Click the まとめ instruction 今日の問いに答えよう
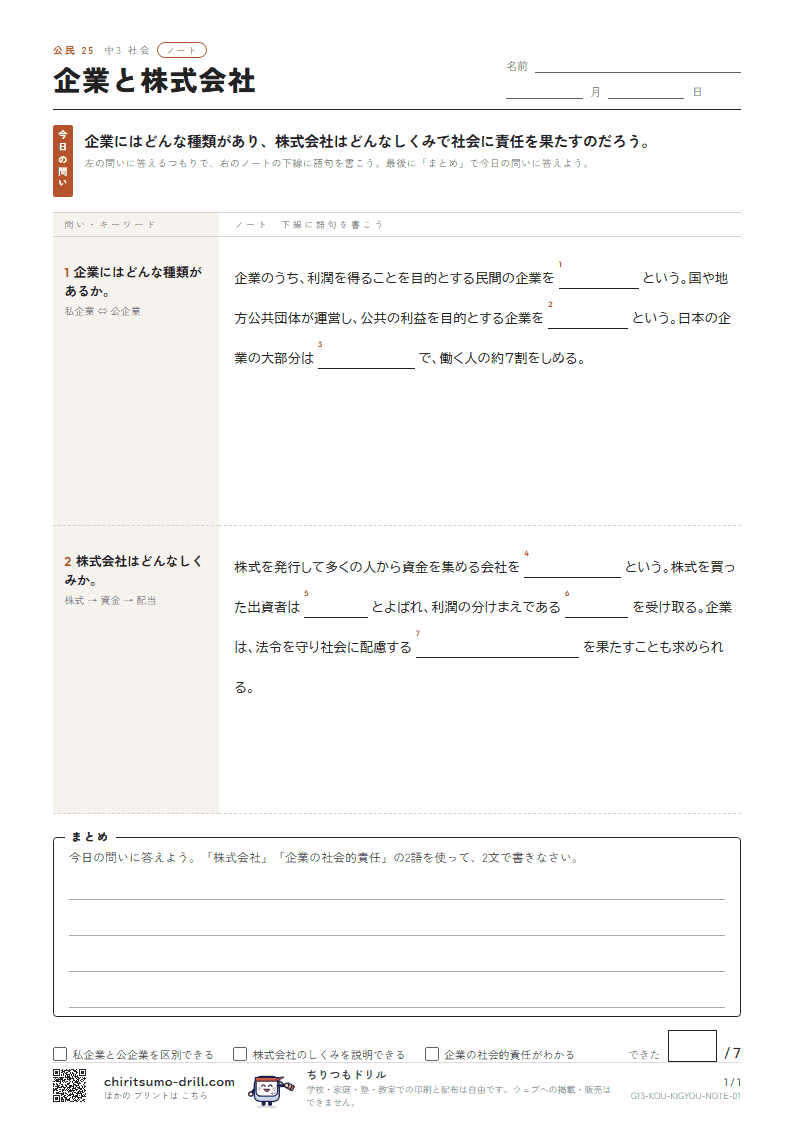The height and width of the screenshot is (1123, 794). tap(324, 857)
